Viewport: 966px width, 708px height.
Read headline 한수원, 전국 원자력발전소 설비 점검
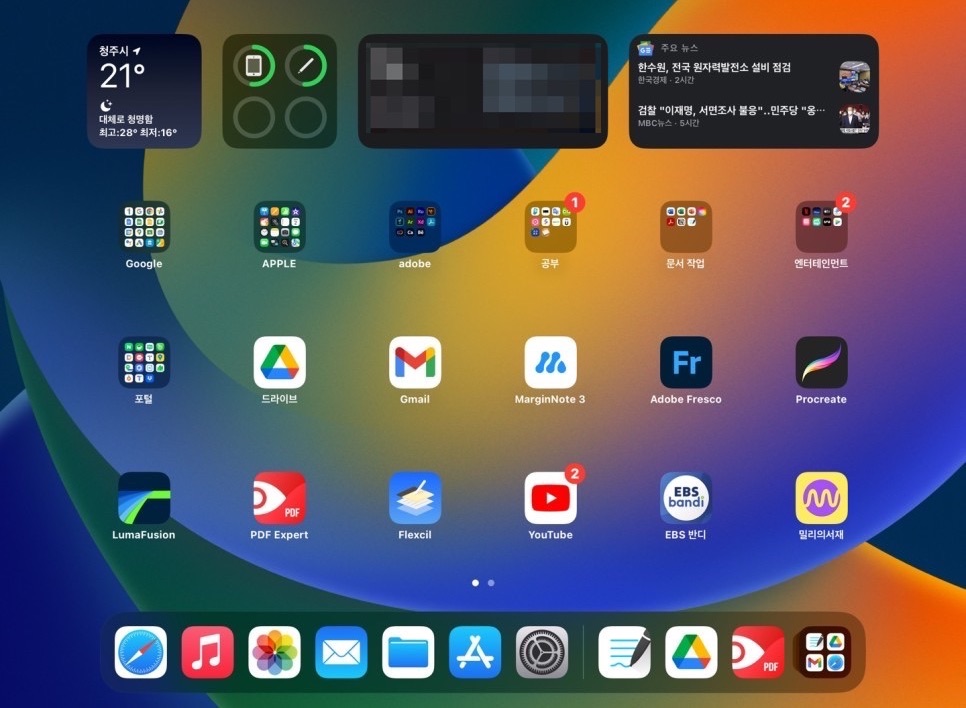714,67
